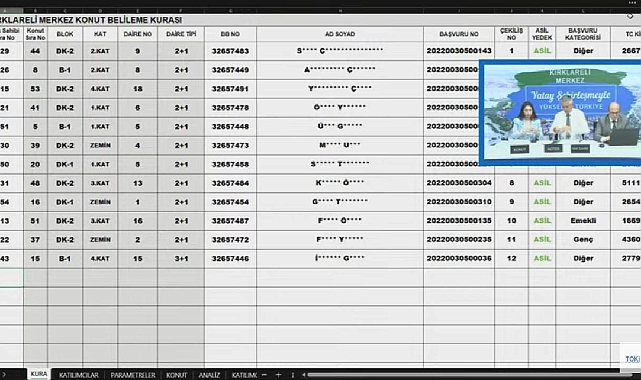Select the ÇEKİLİŞ NO header cell
Image resolution: width=641 pixels, height=380 pixels.
[x=511, y=34]
